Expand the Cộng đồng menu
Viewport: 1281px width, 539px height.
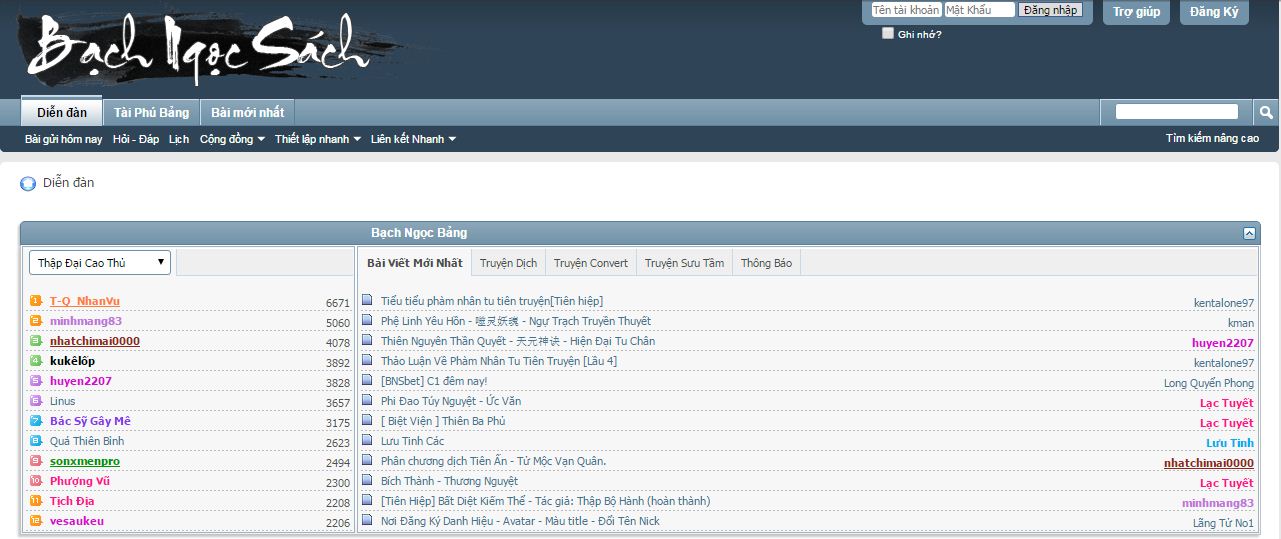232,139
